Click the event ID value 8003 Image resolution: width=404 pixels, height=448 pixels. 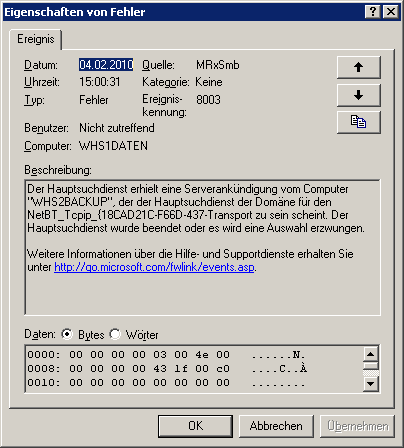click(208, 100)
